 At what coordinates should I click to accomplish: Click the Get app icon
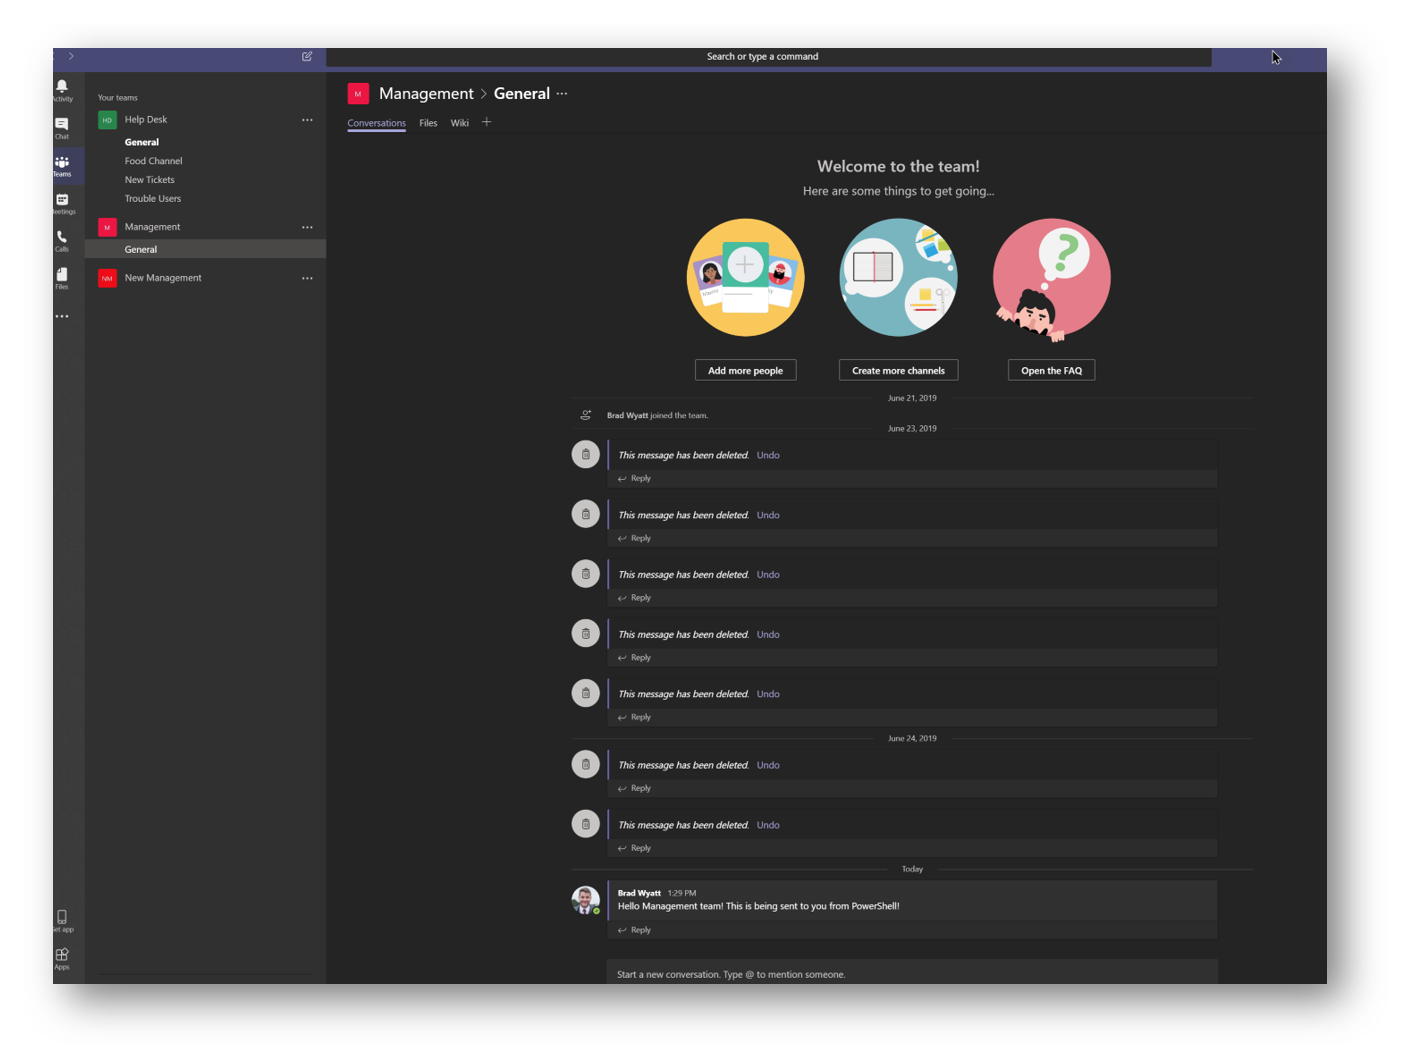62,920
